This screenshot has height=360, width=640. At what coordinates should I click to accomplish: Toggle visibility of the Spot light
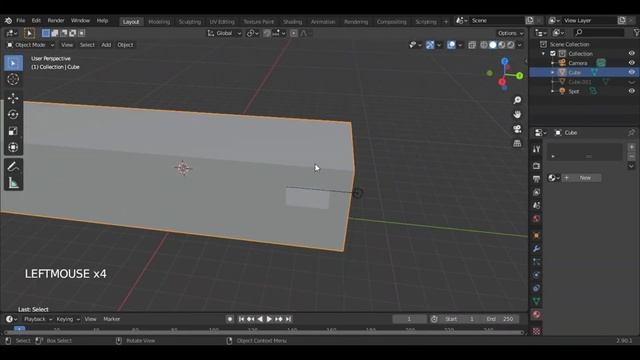point(631,91)
